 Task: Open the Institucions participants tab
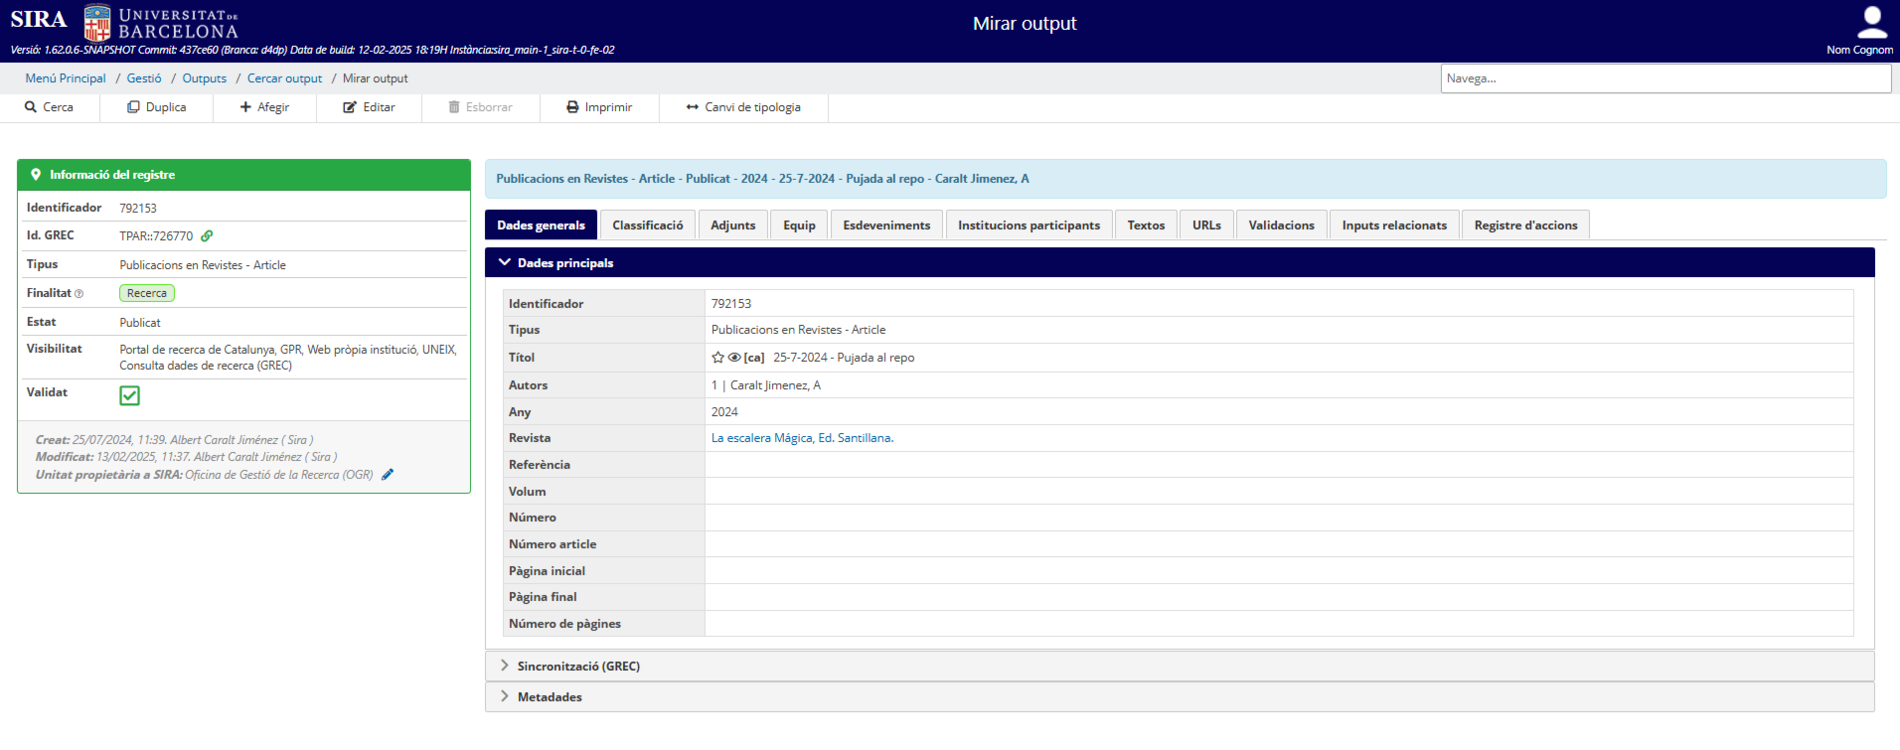[x=1028, y=225]
